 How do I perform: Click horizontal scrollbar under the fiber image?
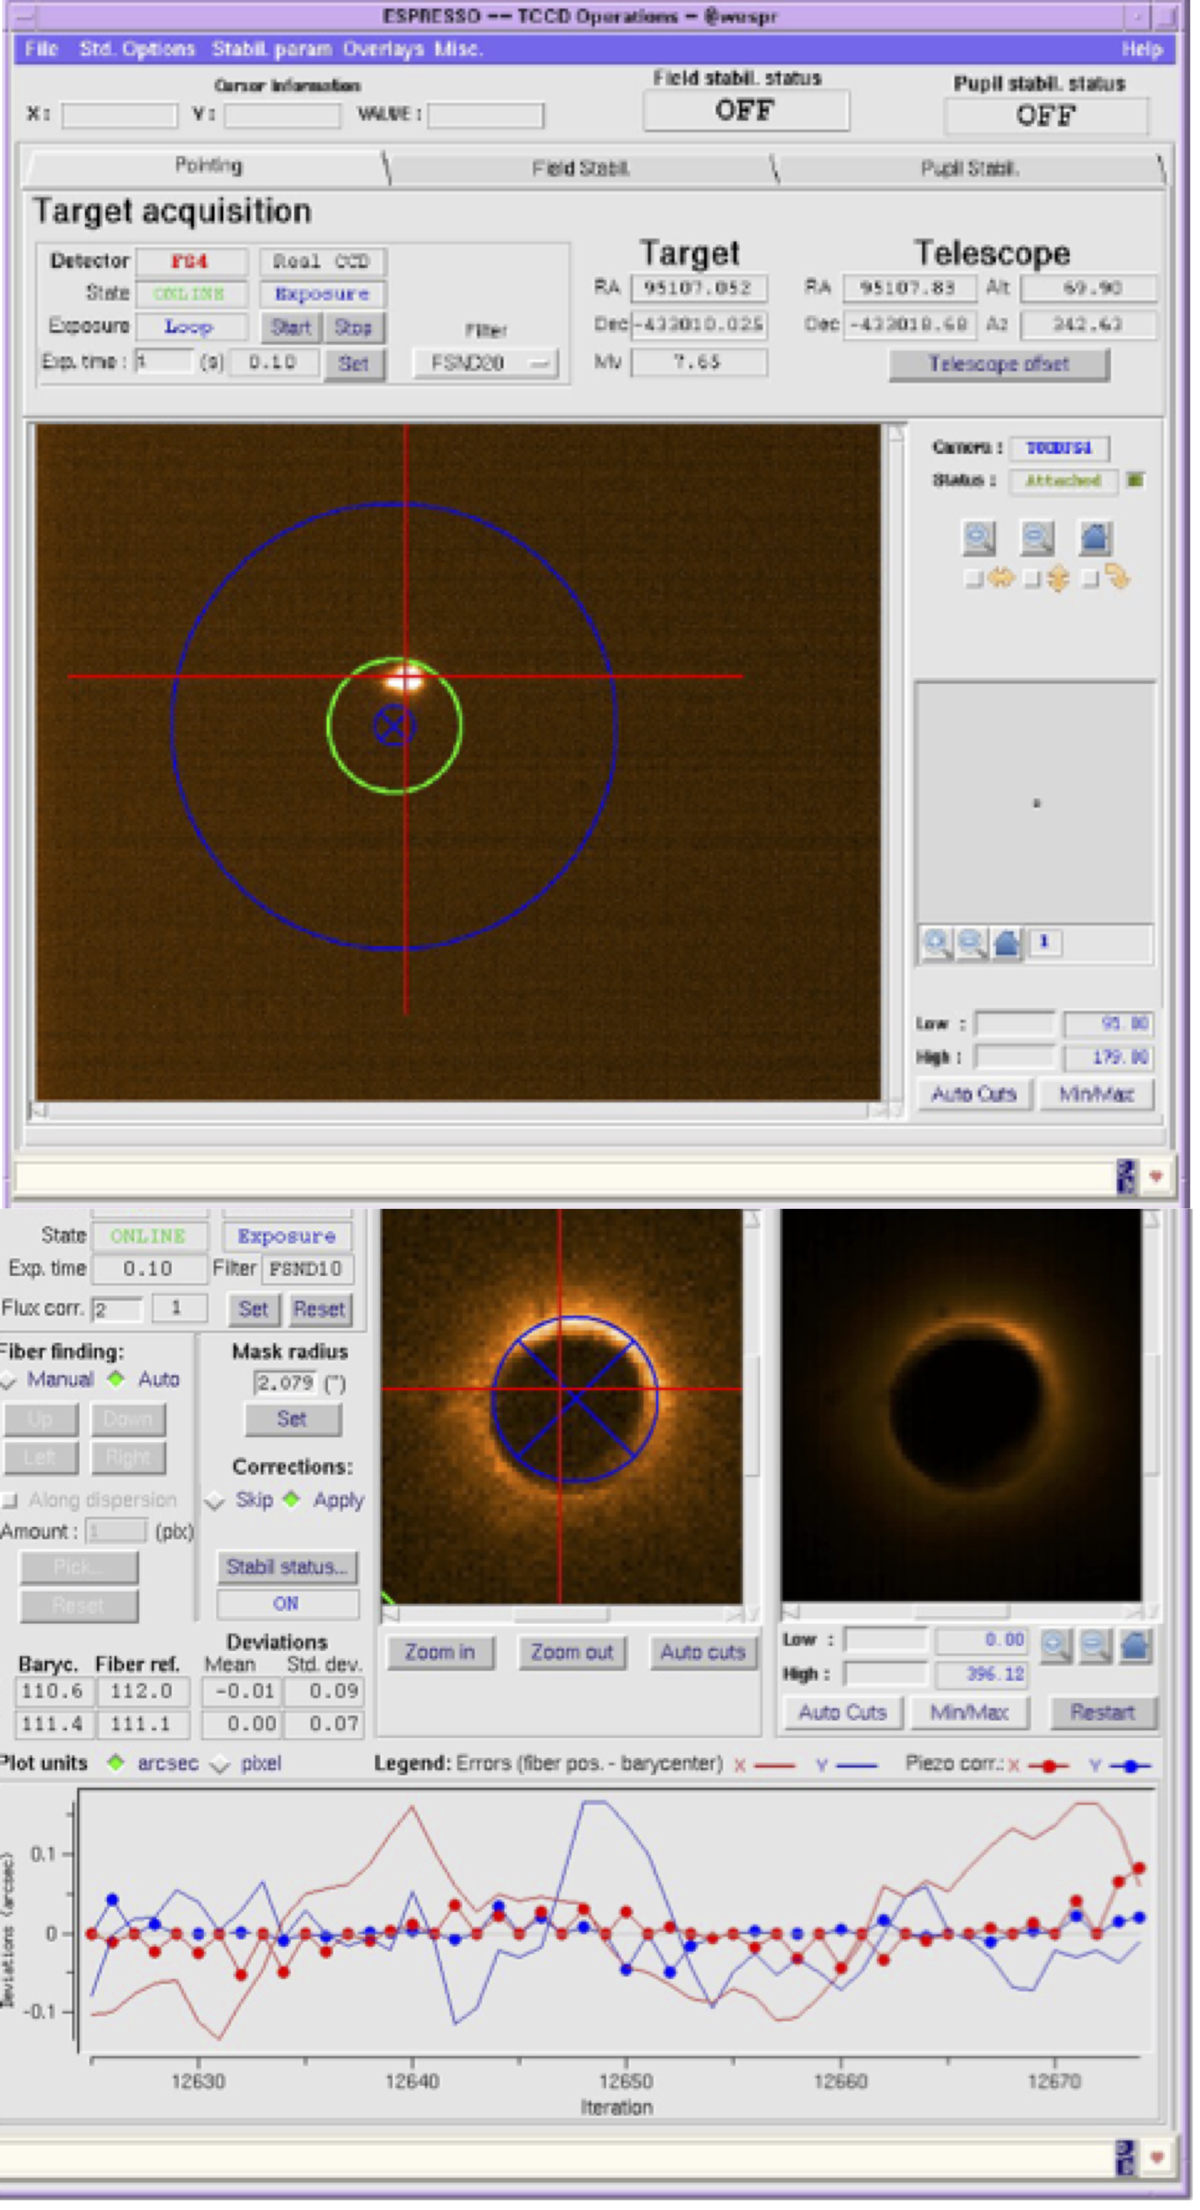561,1614
